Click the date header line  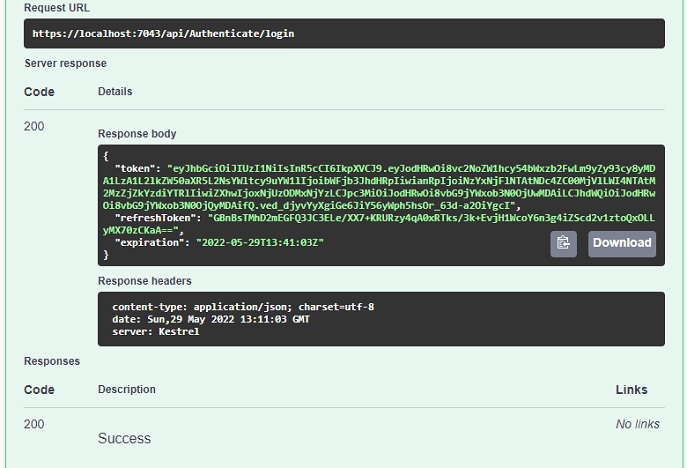coord(211,319)
